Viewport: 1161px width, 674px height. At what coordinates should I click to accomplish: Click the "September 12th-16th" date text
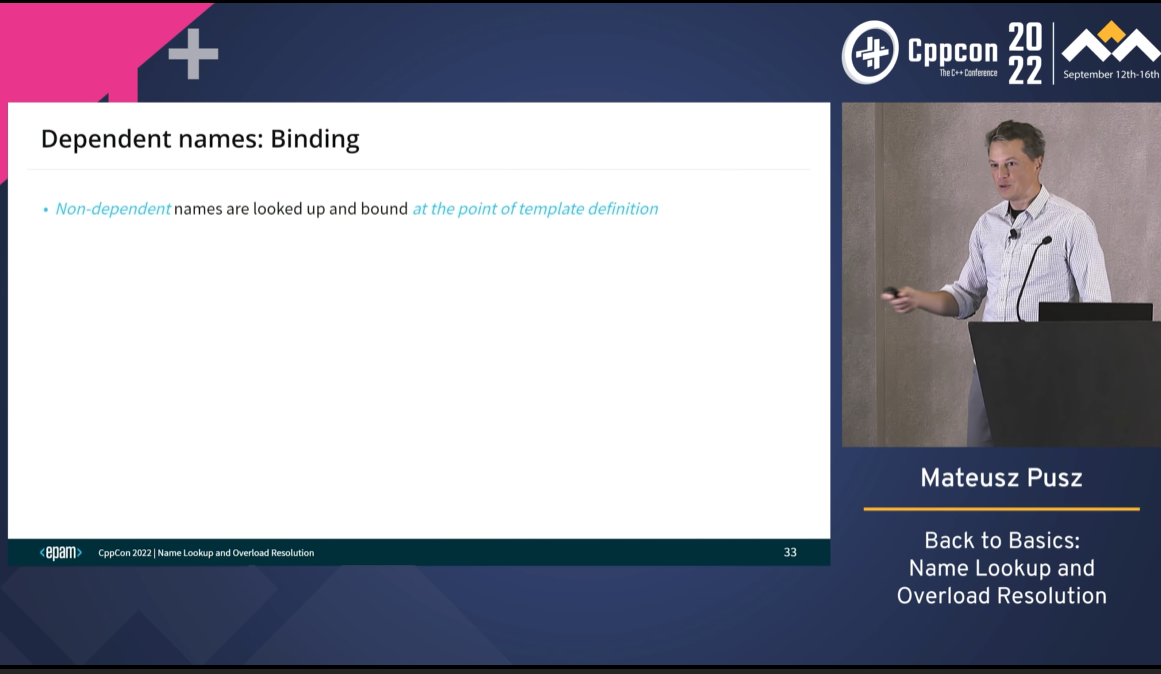(x=1110, y=75)
